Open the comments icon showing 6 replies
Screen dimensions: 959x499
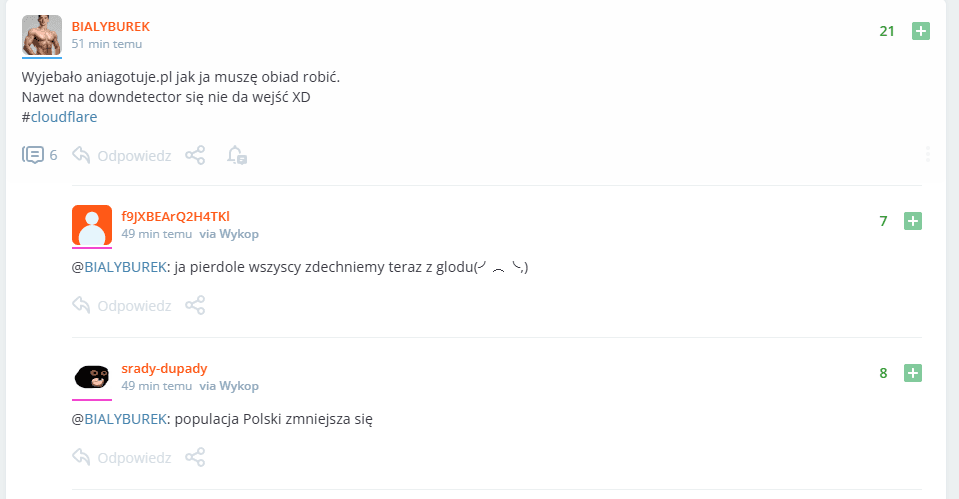39,155
